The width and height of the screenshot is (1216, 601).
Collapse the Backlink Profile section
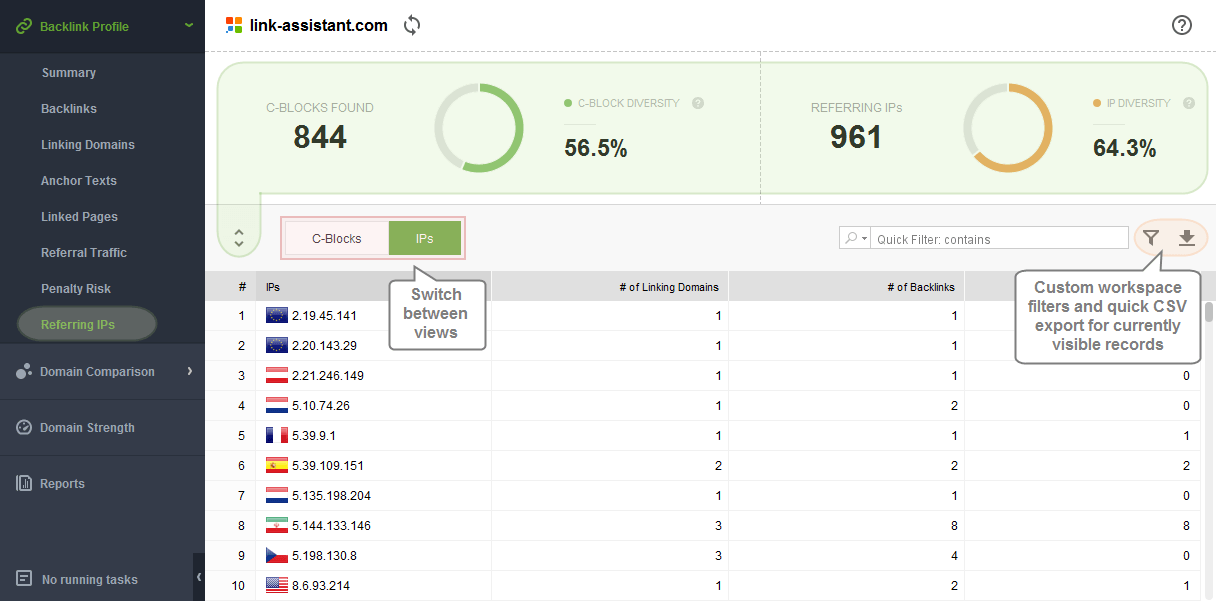click(189, 26)
